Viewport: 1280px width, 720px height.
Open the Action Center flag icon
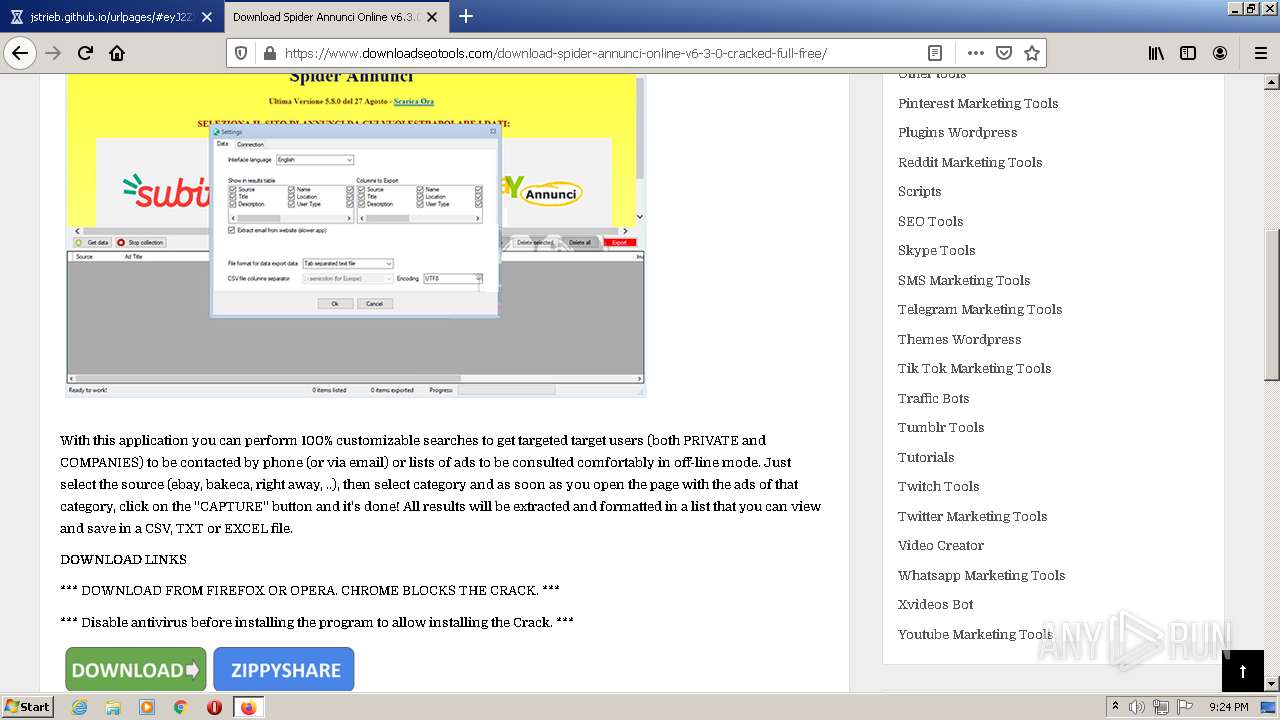coord(1185,707)
